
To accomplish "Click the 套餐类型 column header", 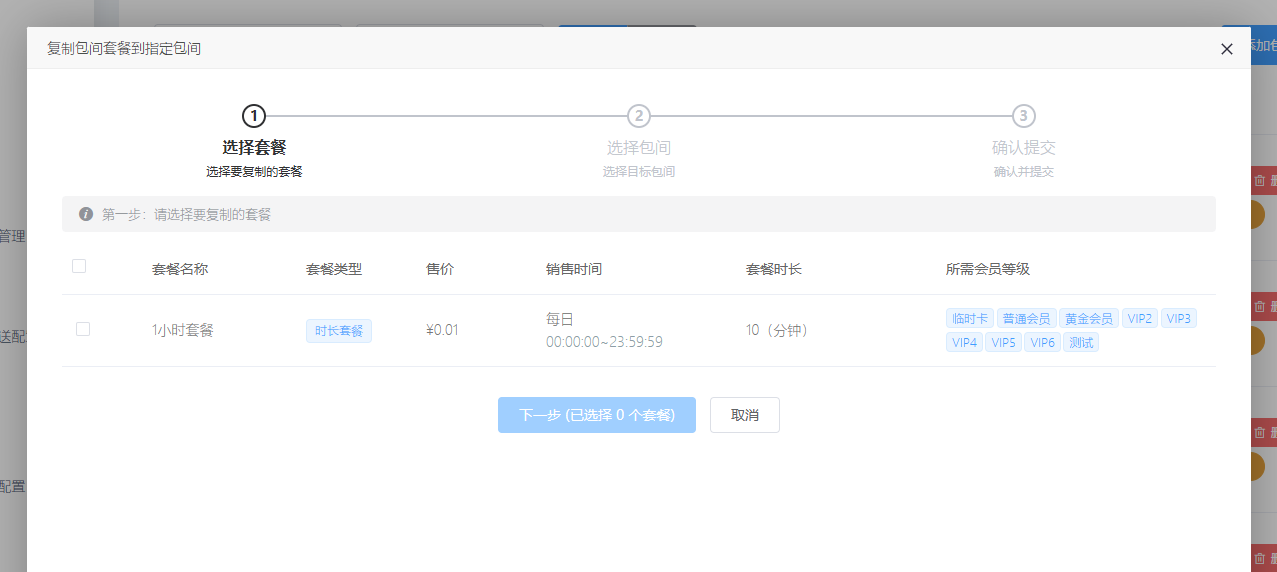I will coord(334,269).
